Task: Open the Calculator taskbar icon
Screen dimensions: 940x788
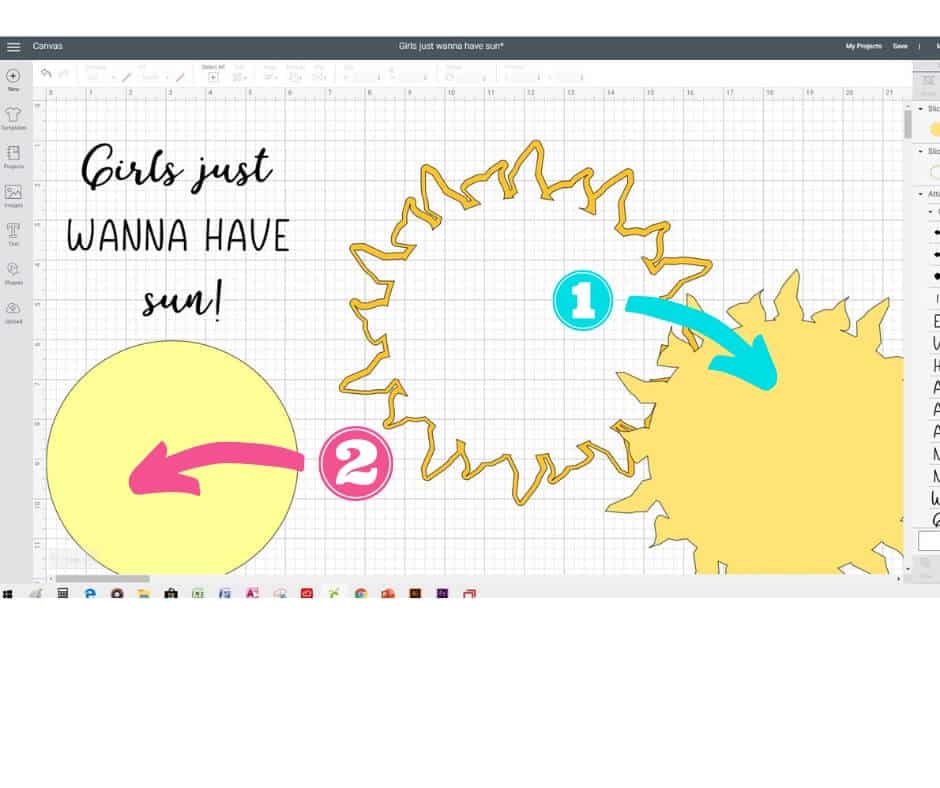Action: [62, 594]
